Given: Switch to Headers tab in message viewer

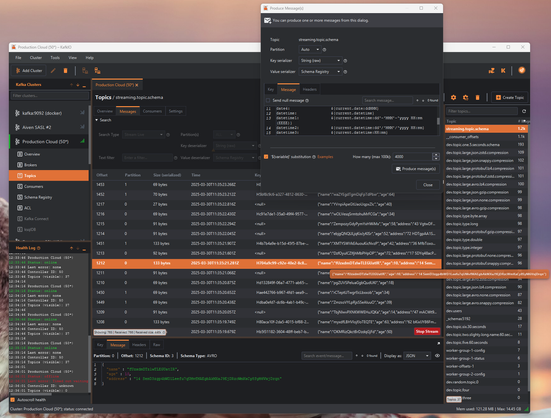Looking at the screenshot, I should coord(139,345).
